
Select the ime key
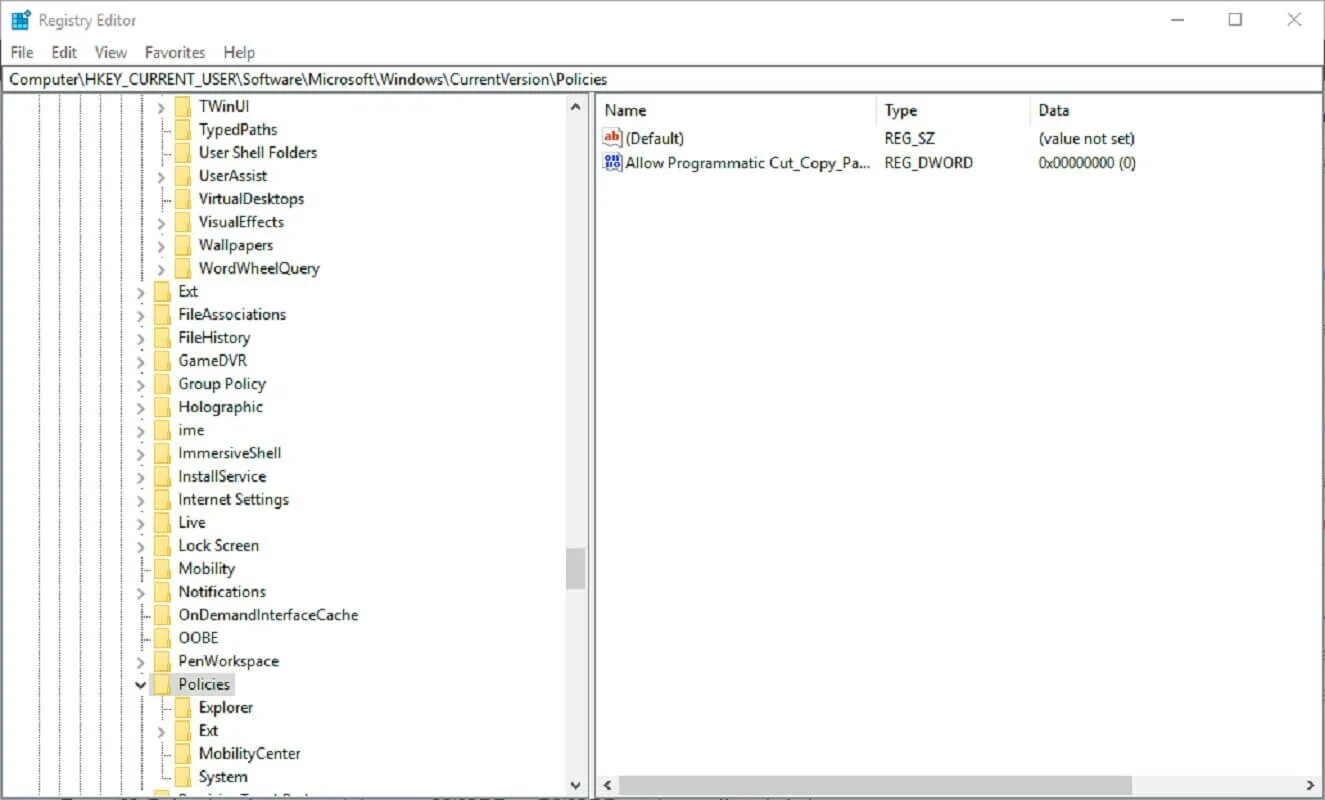[x=191, y=430]
